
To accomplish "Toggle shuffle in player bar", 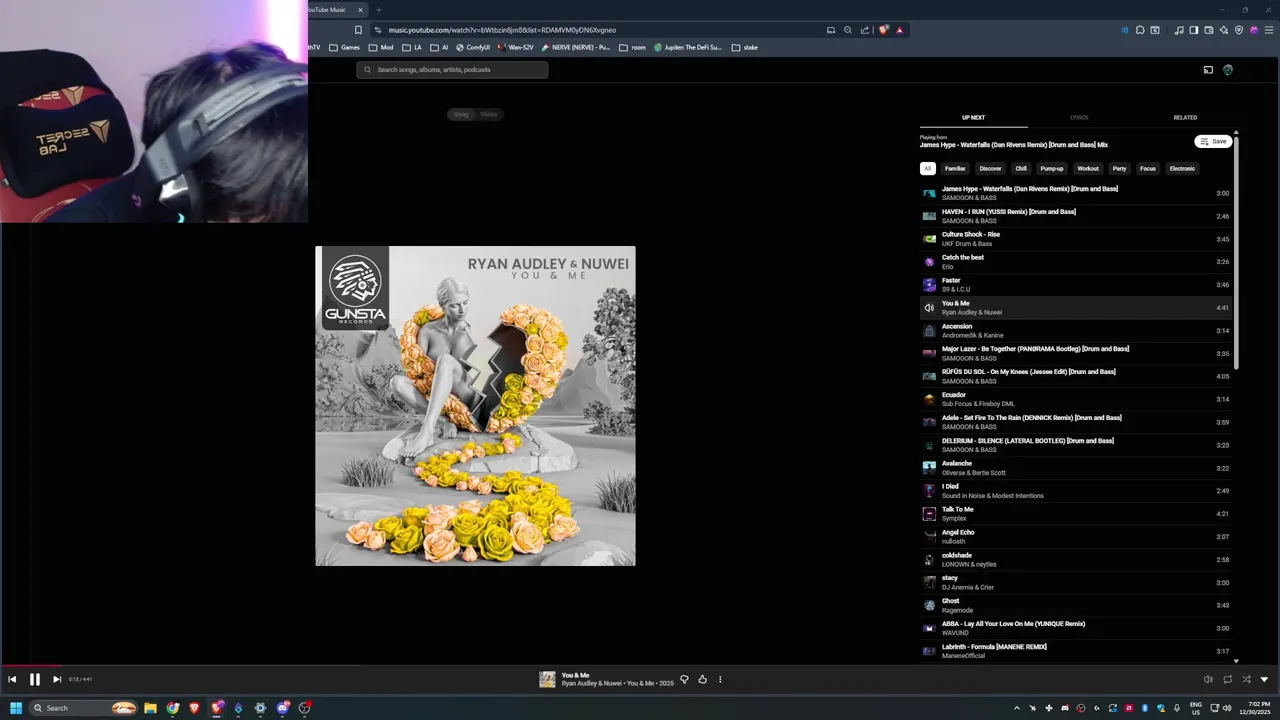I will click(x=1246, y=679).
